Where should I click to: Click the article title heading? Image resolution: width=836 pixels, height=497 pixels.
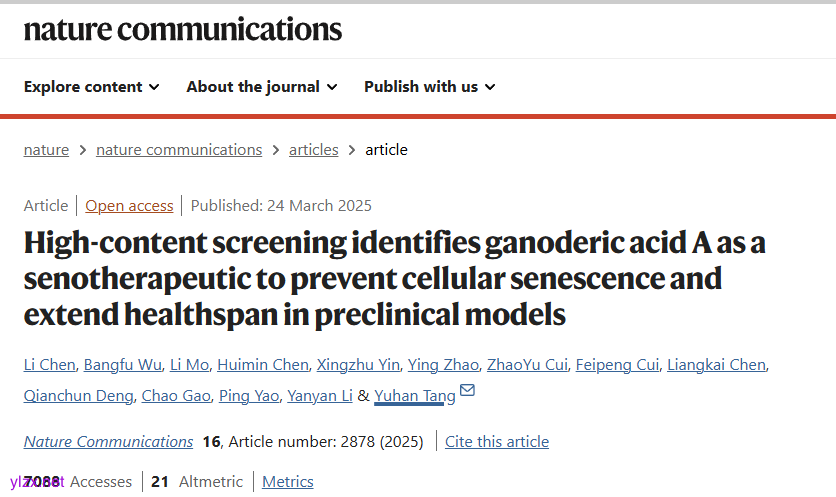395,278
